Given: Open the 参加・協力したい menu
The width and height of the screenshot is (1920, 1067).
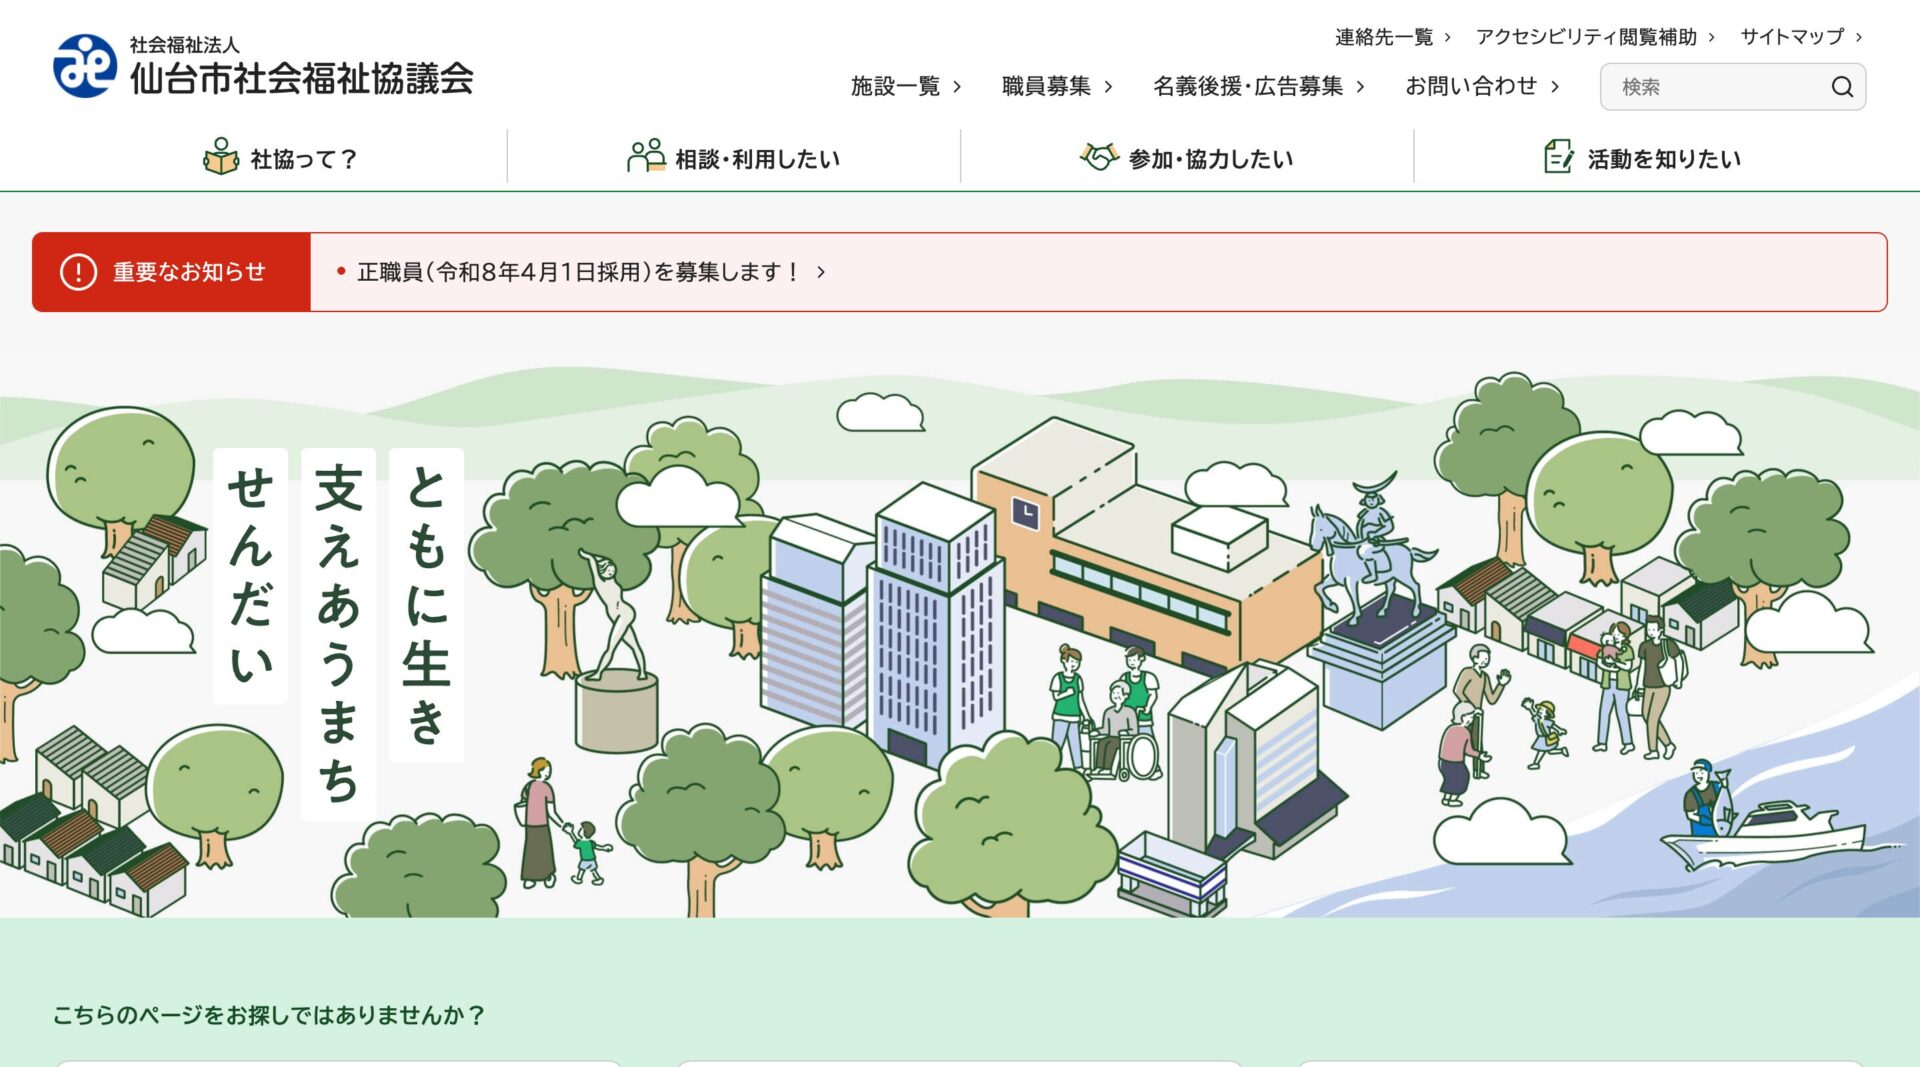Looking at the screenshot, I should coord(1187,158).
